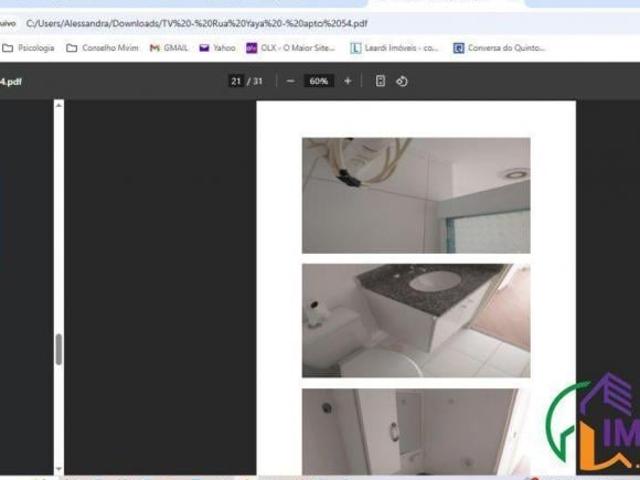Click the scrollbar down arrow in sidebar

[x=59, y=469]
